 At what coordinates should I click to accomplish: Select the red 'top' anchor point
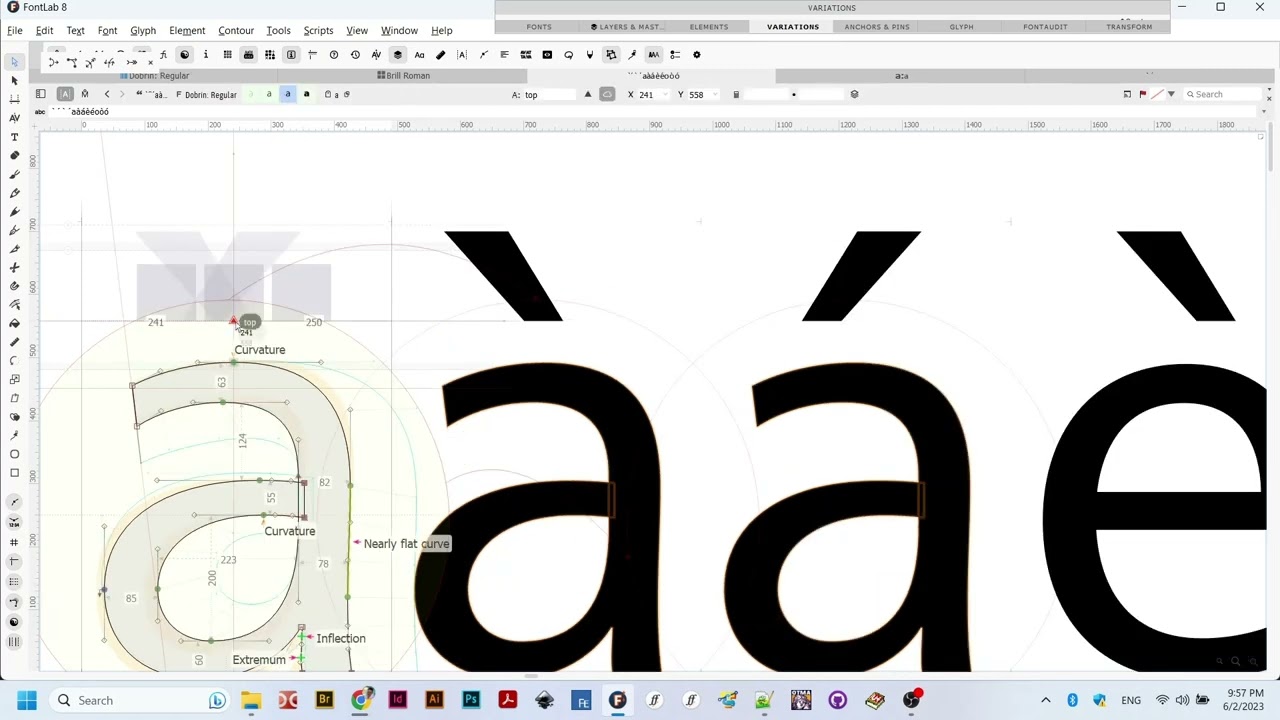click(x=234, y=322)
